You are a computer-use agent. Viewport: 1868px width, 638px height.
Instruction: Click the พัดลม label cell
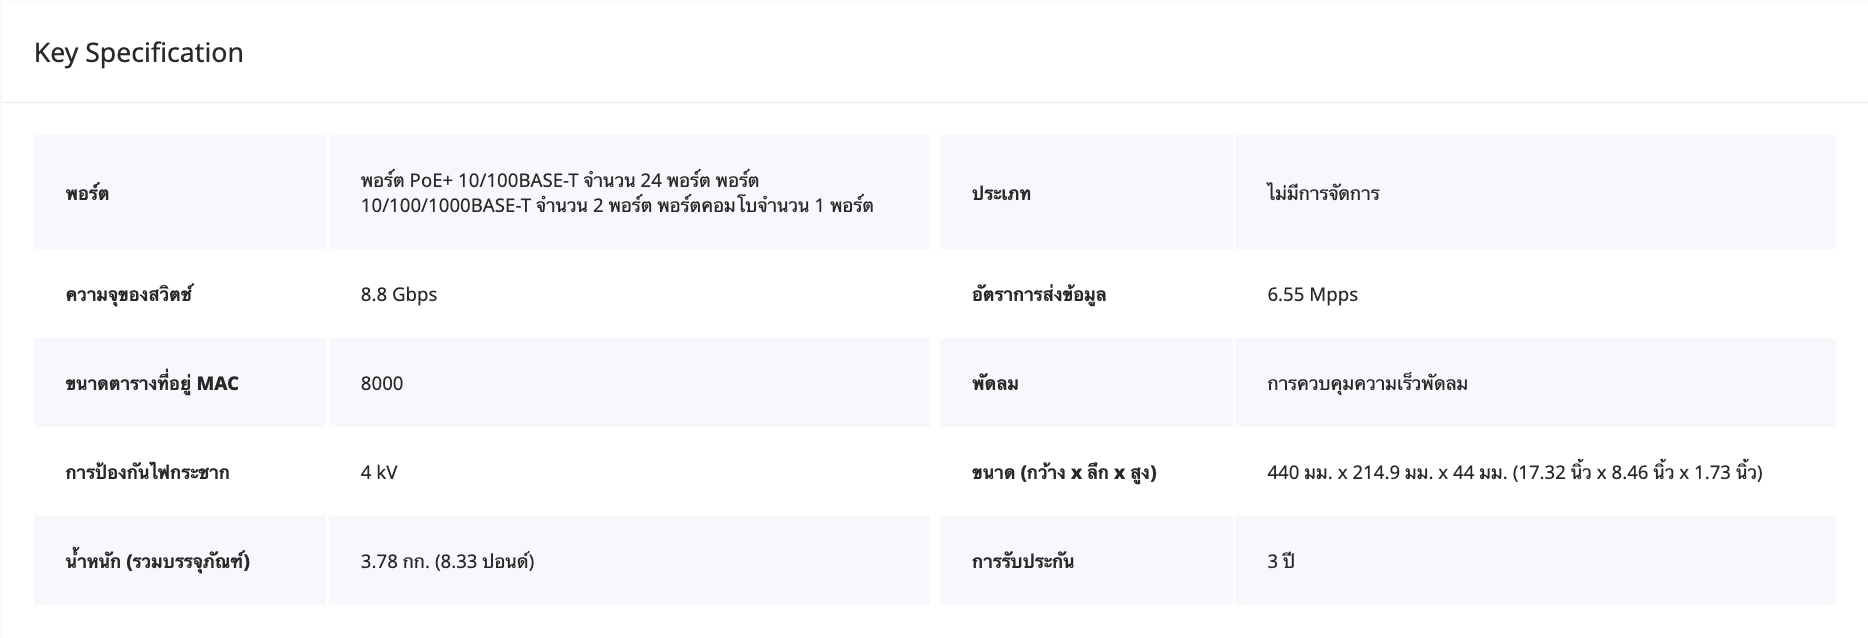pyautogui.click(x=995, y=383)
